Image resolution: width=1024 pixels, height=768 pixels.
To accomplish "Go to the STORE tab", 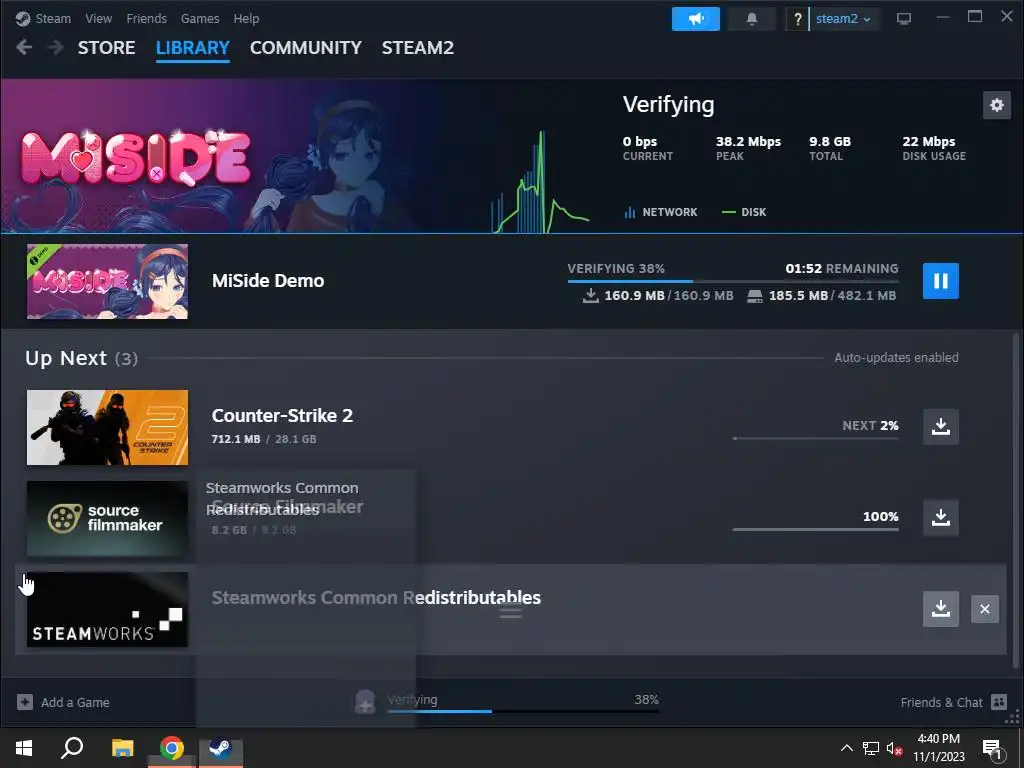I will pyautogui.click(x=106, y=48).
